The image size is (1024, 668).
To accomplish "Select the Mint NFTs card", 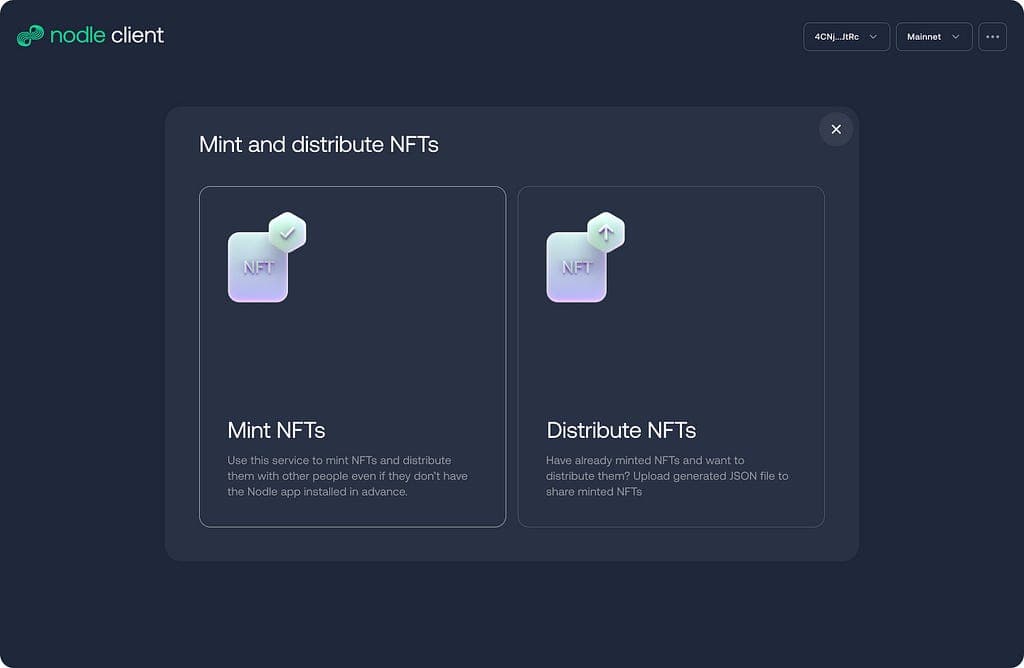I will (x=352, y=356).
